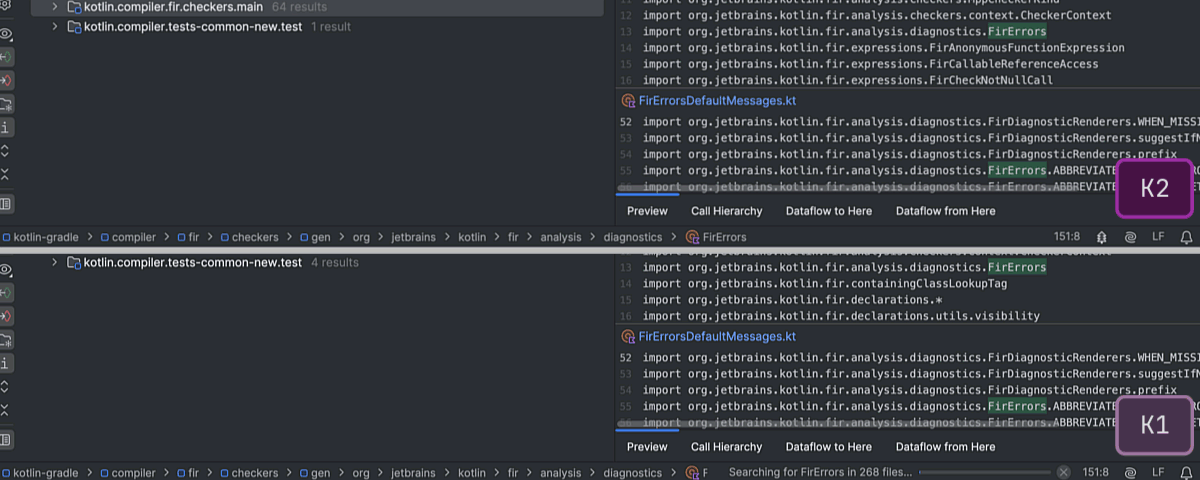Click the eye view options icon in top panel
Image resolution: width=1200 pixels, height=480 pixels.
pos(6,34)
